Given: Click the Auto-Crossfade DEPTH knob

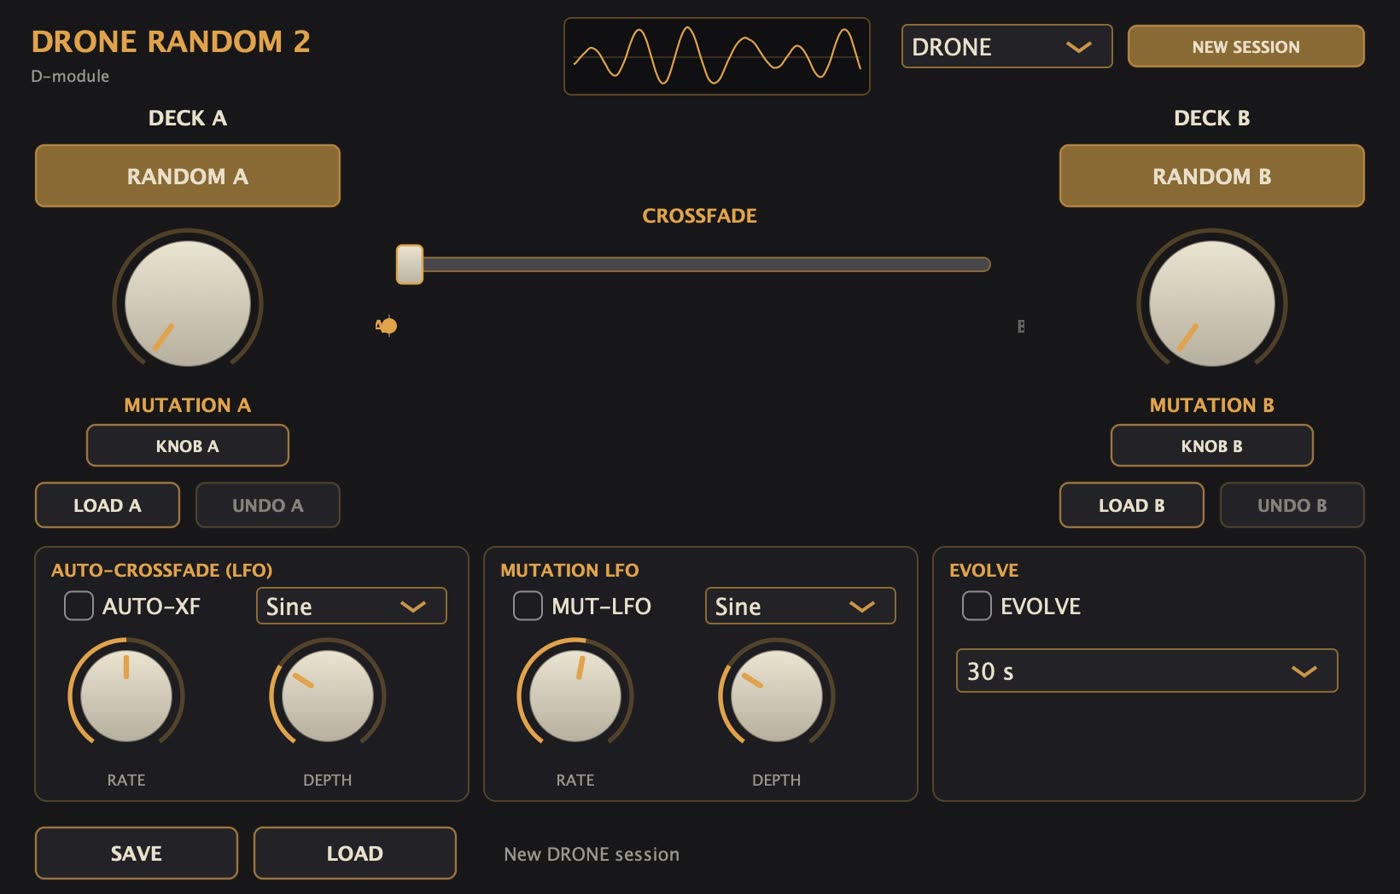Looking at the screenshot, I should tap(327, 696).
